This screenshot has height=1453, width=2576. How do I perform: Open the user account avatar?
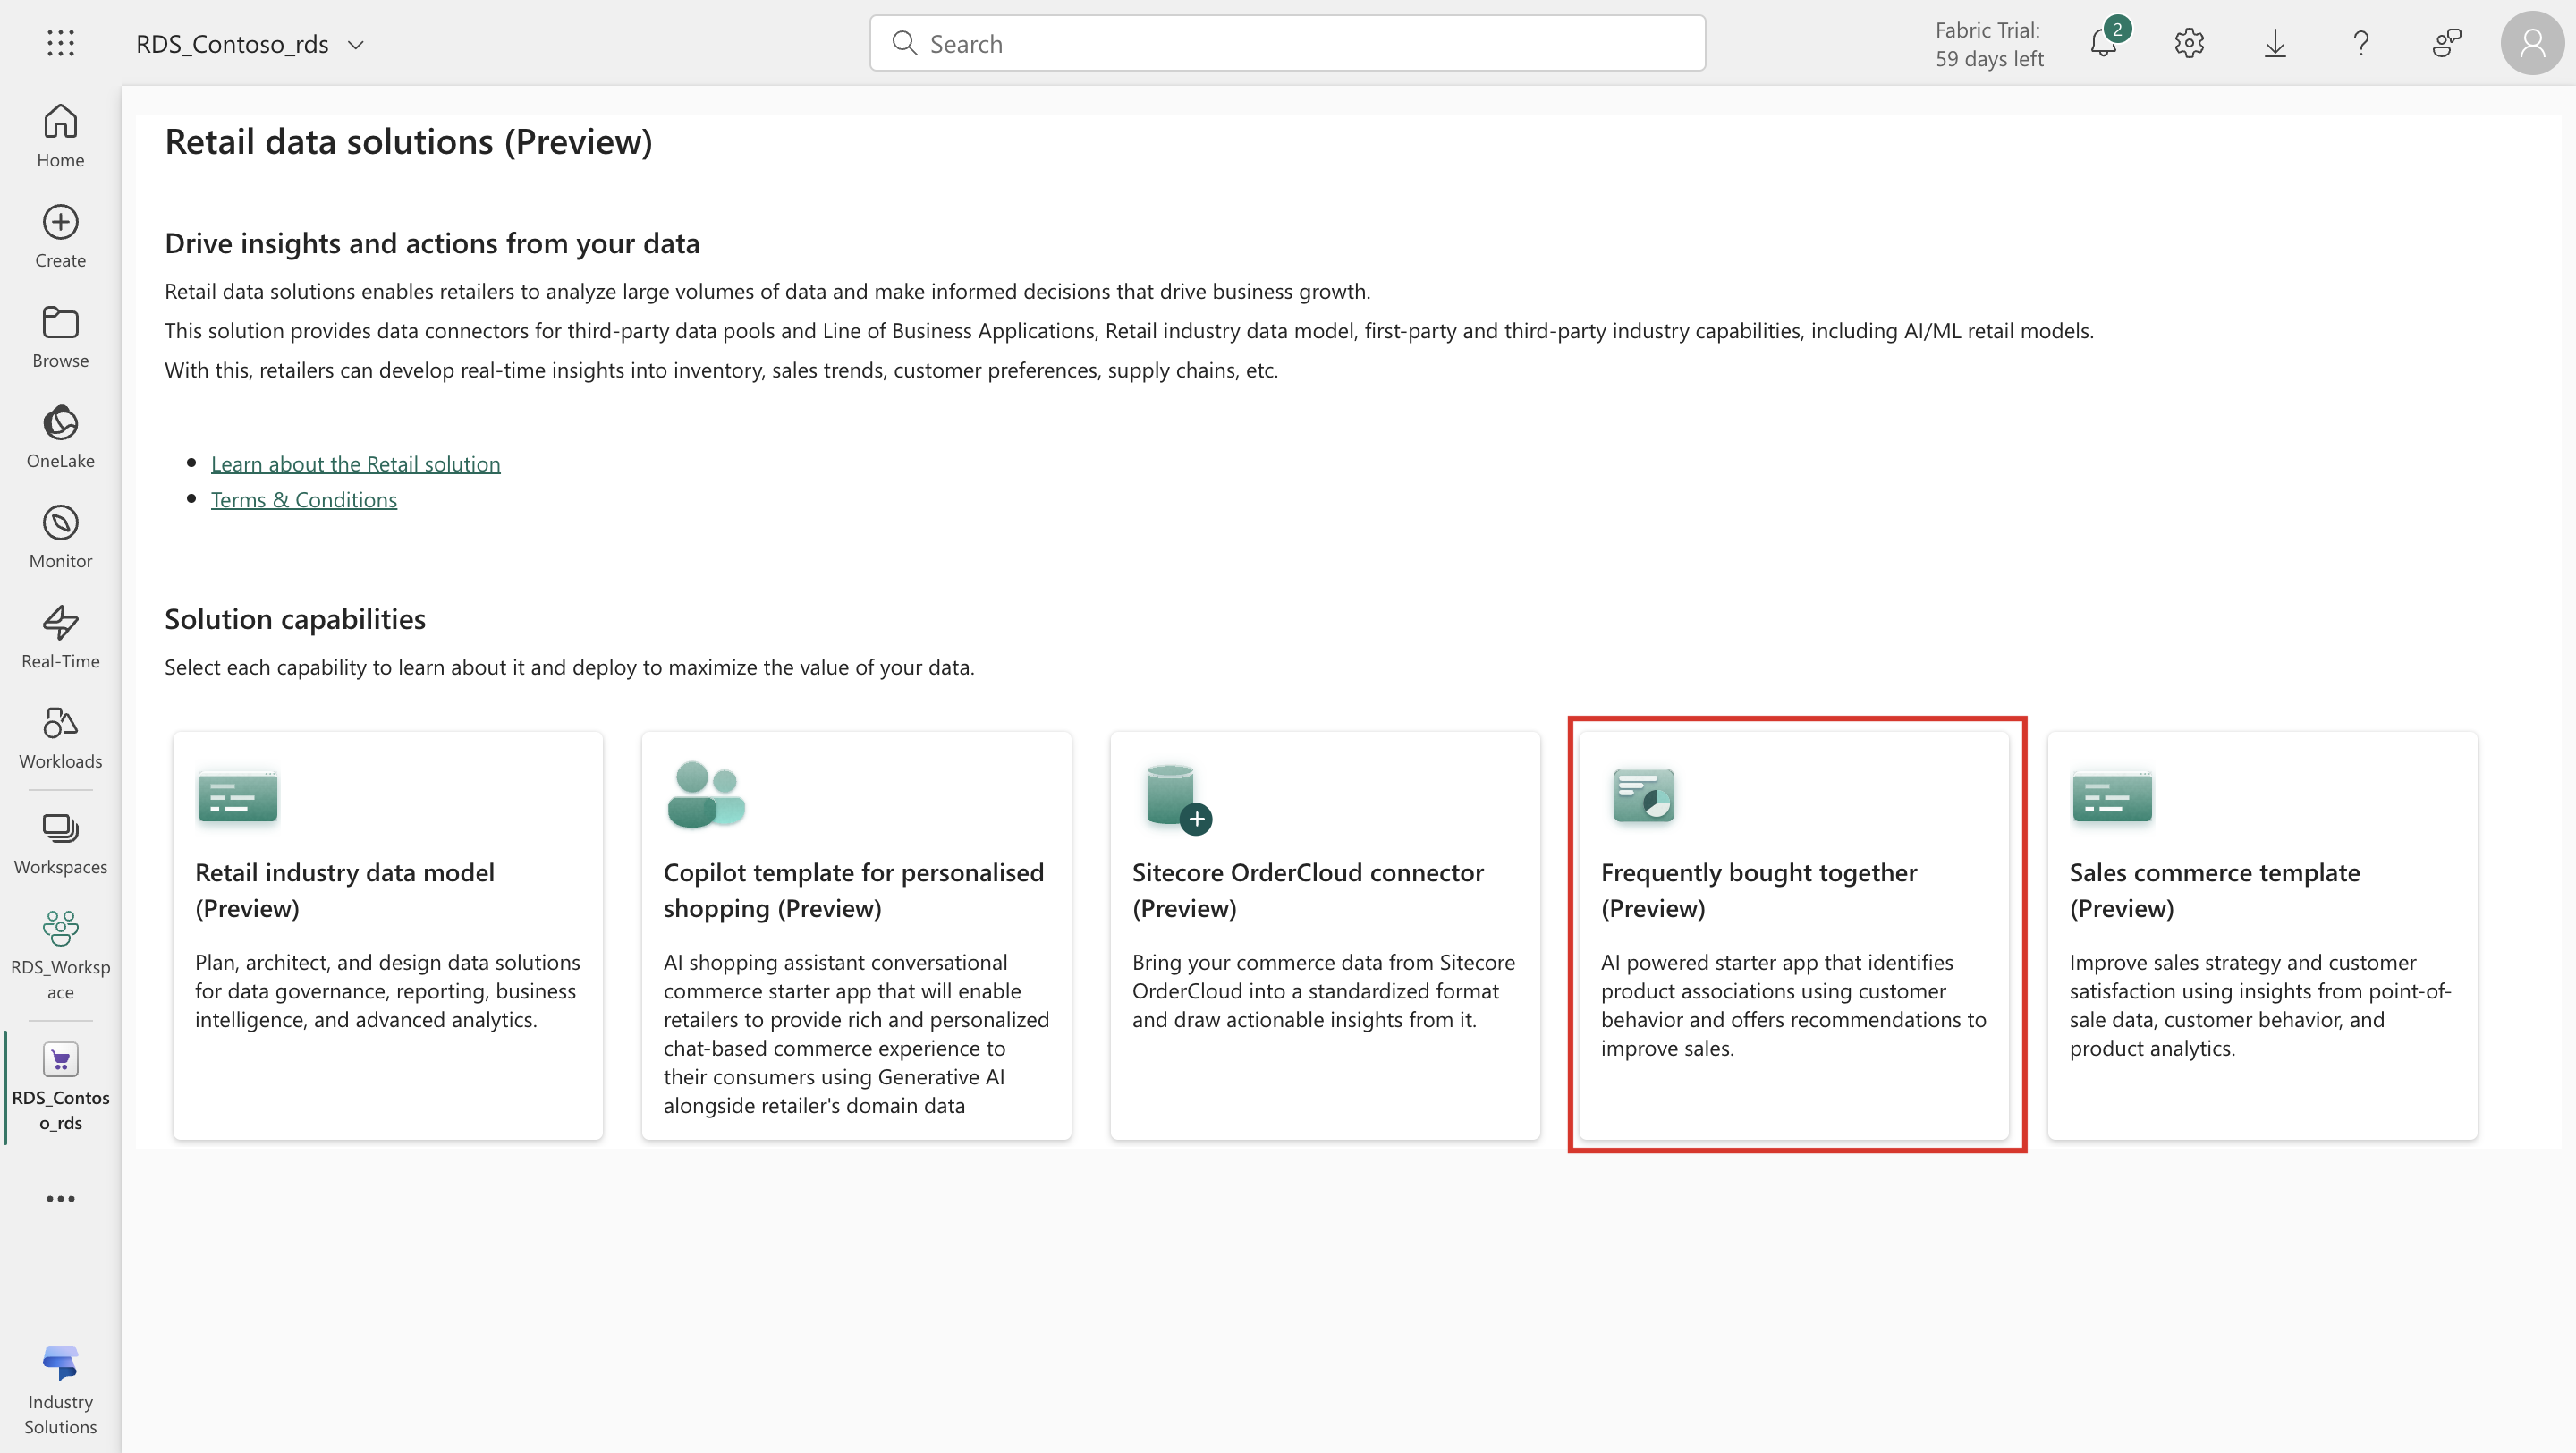(2533, 43)
